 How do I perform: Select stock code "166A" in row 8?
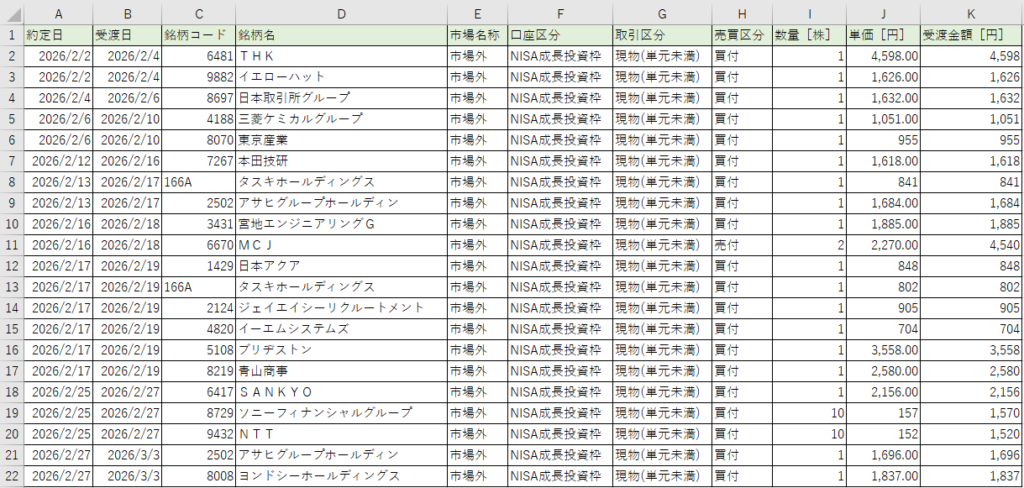(198, 181)
